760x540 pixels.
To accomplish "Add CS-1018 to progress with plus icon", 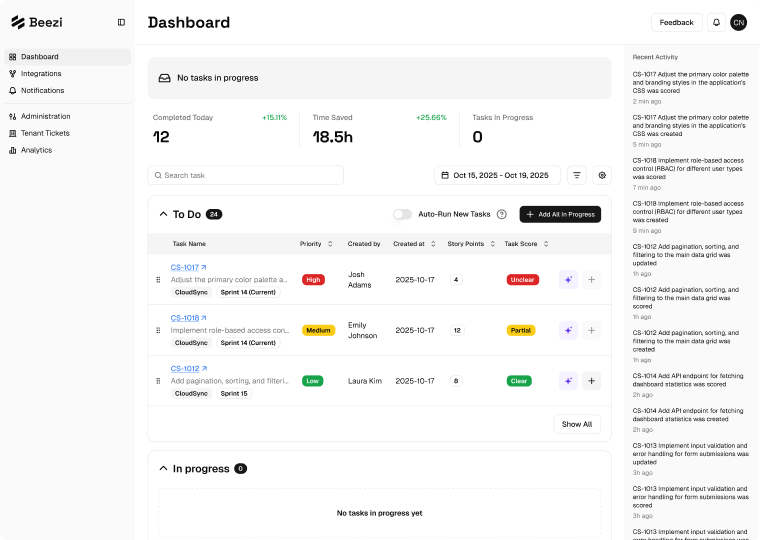I will tap(591, 331).
